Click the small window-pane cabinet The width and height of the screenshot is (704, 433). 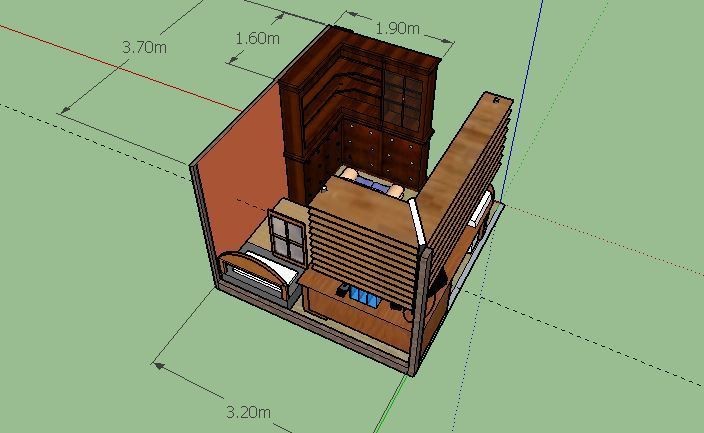point(287,236)
